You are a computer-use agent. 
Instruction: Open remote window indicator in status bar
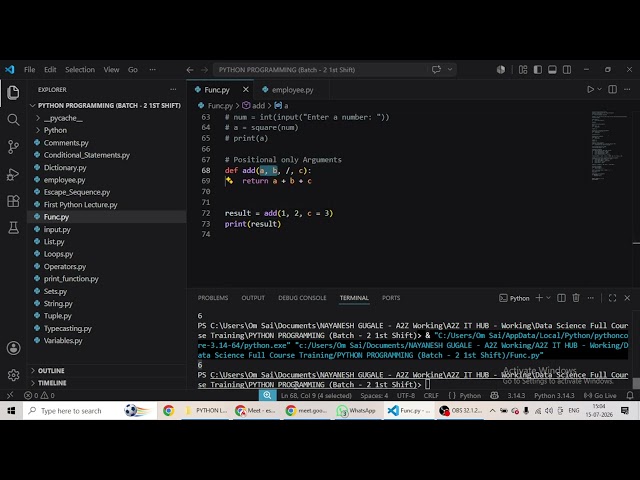coord(10,396)
